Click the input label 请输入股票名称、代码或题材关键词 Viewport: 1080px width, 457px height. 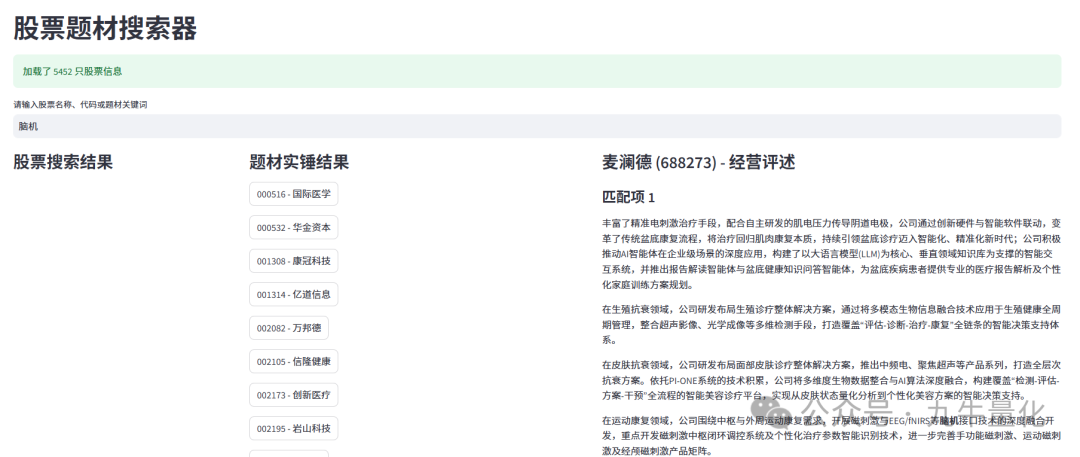click(80, 105)
